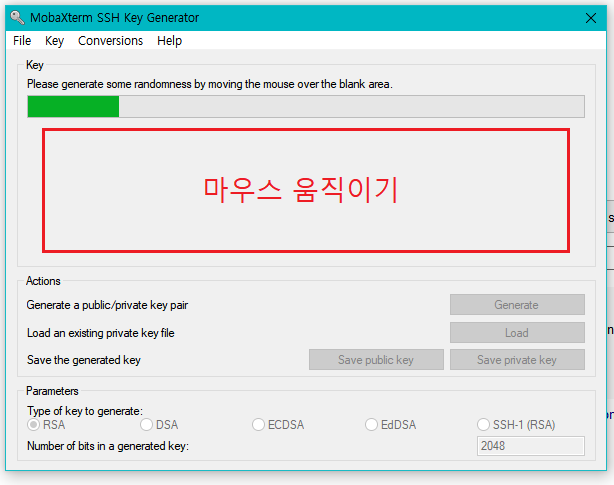Click the number of bits field showing 2048
The width and height of the screenshot is (614, 485).
pyautogui.click(x=531, y=446)
